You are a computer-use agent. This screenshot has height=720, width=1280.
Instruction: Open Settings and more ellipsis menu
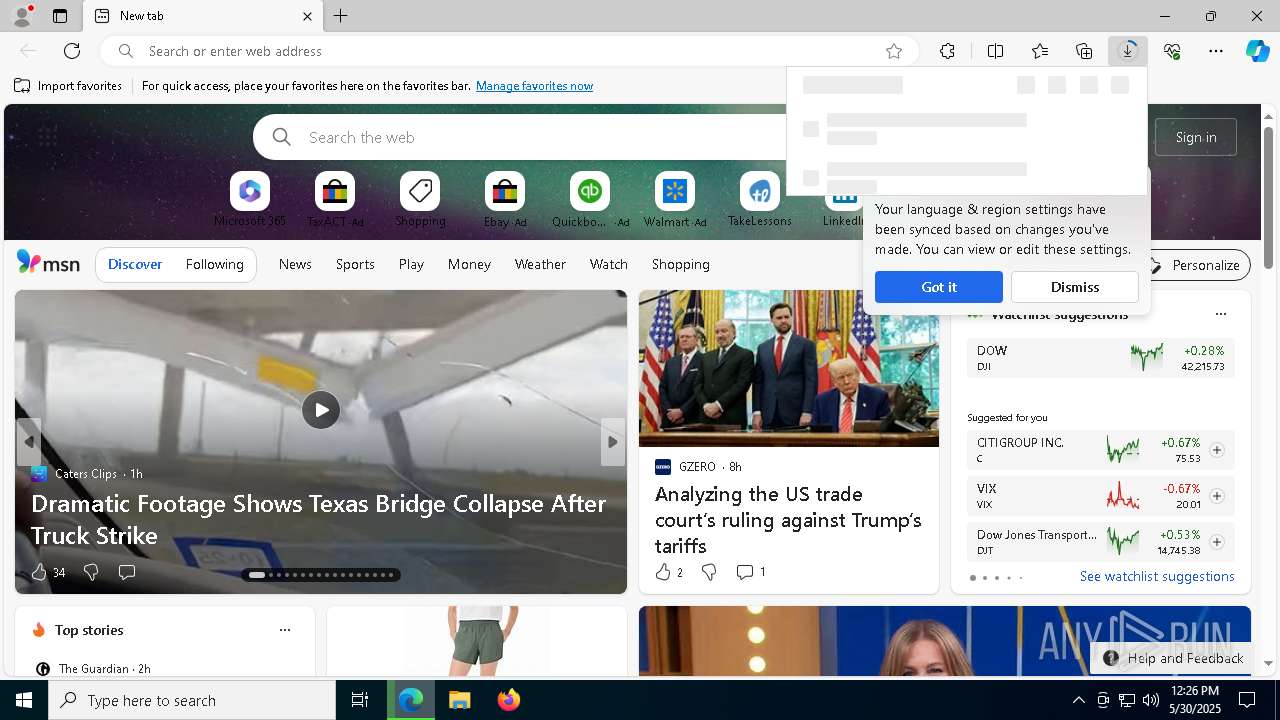coord(1216,51)
